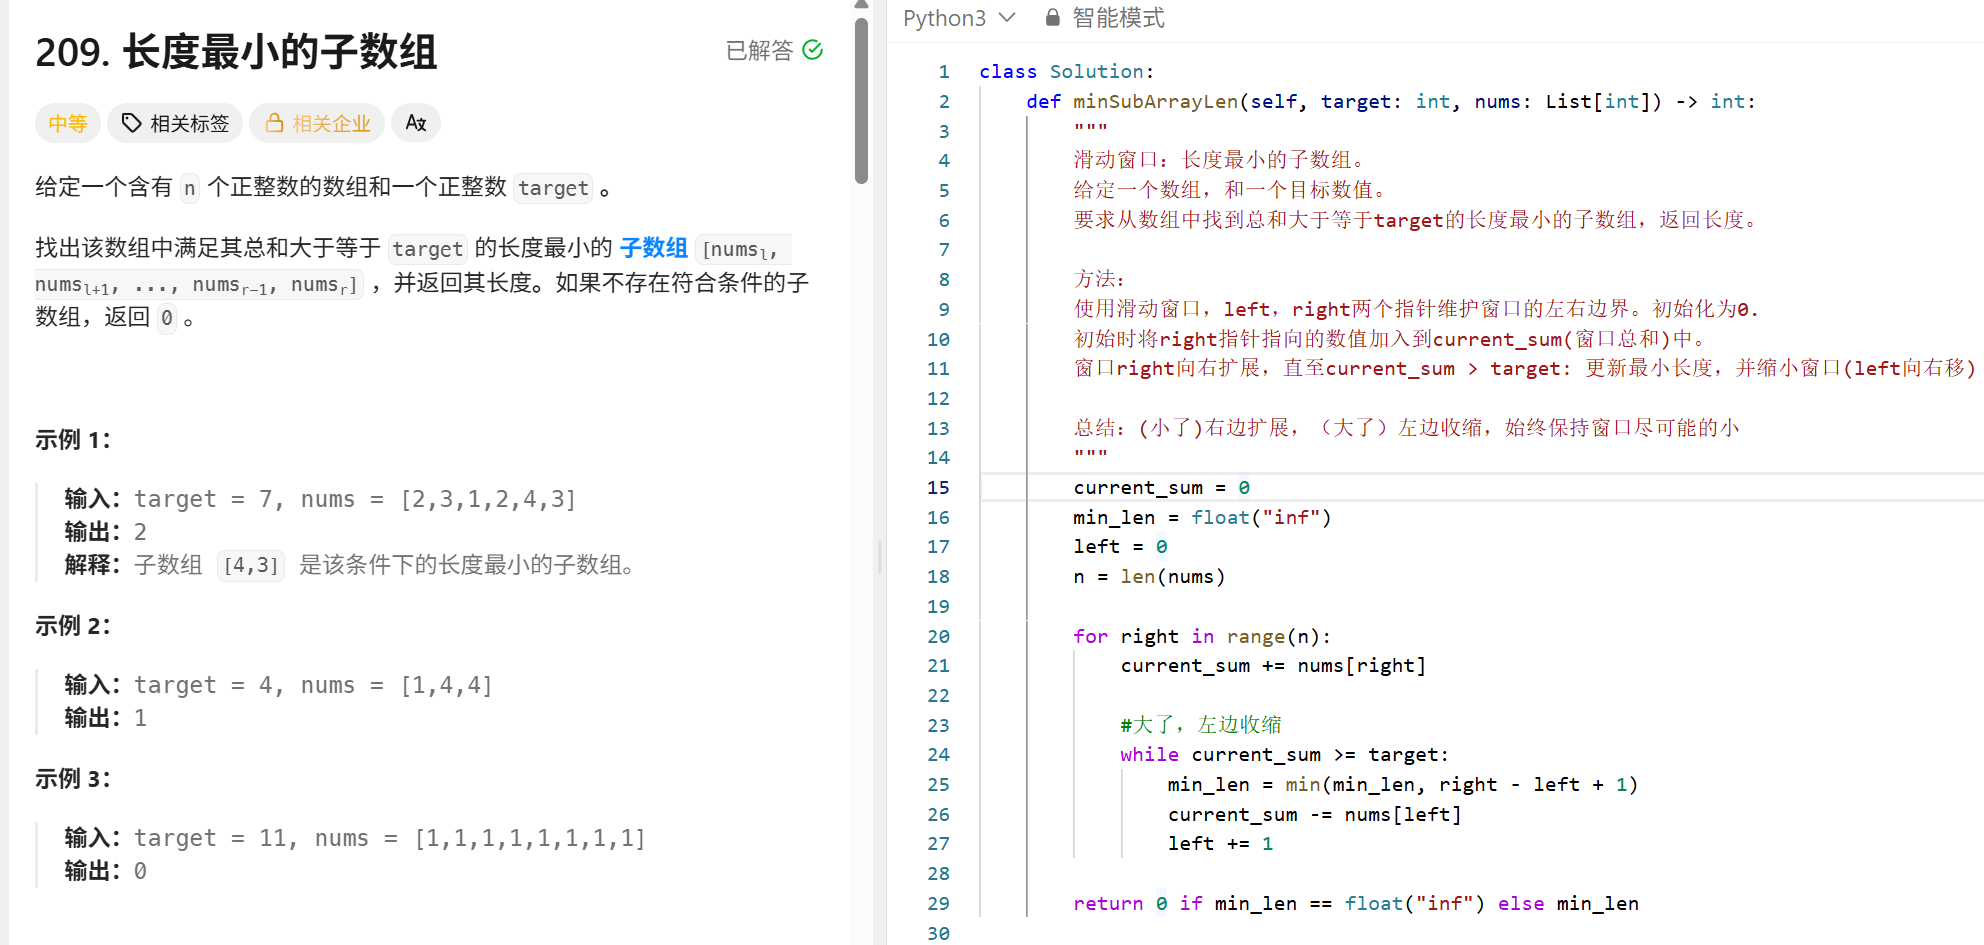Click the green solved checkmark icon
1984x945 pixels.
pyautogui.click(x=813, y=50)
